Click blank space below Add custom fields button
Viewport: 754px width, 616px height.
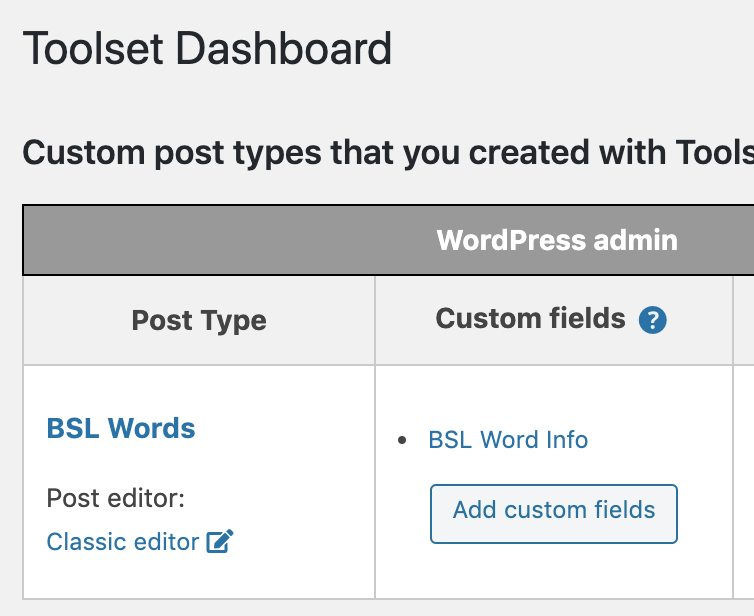click(x=553, y=572)
